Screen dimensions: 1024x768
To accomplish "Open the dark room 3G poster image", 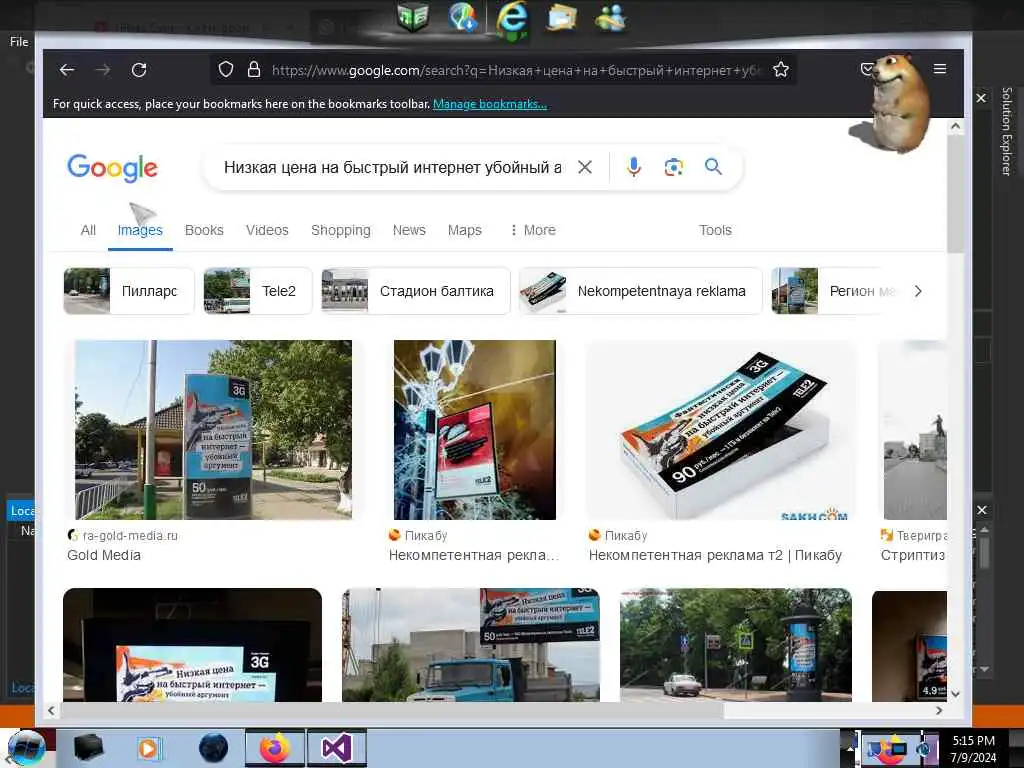I will point(193,645).
